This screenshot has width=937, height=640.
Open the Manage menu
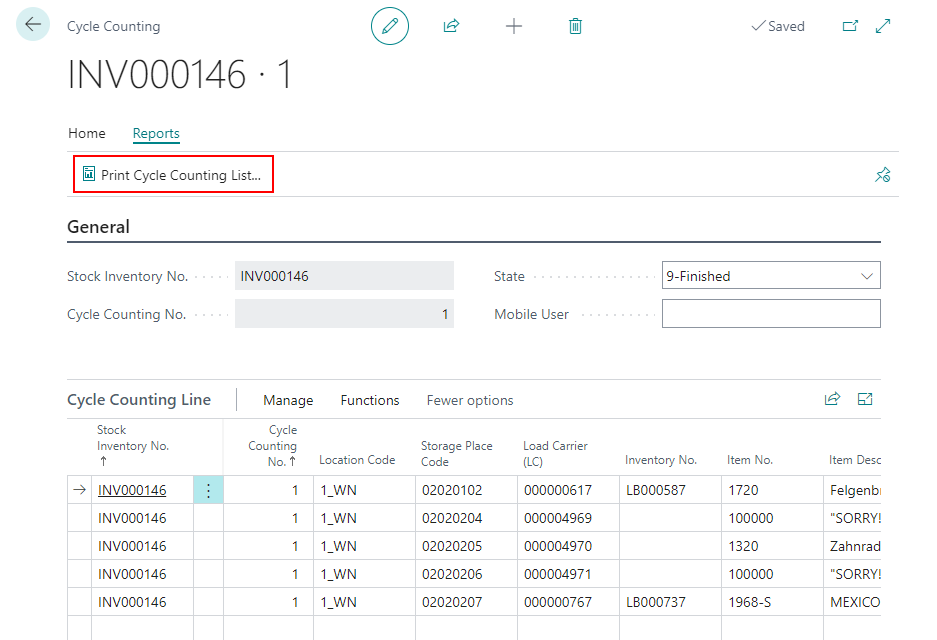point(288,400)
